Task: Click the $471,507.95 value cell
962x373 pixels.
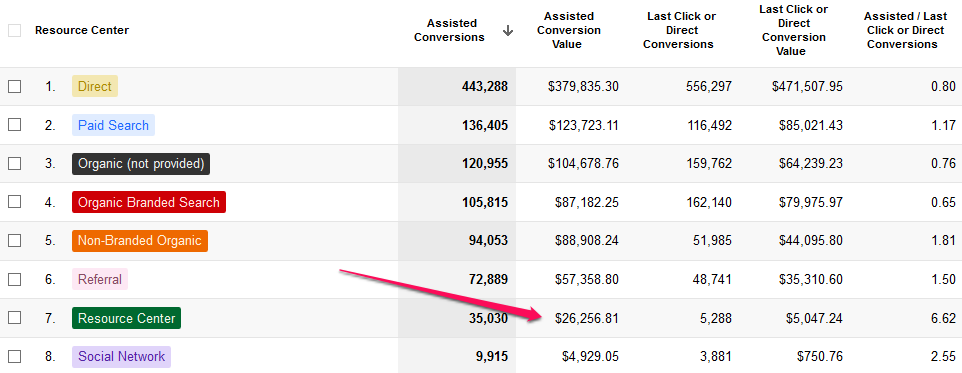Action: pos(807,87)
